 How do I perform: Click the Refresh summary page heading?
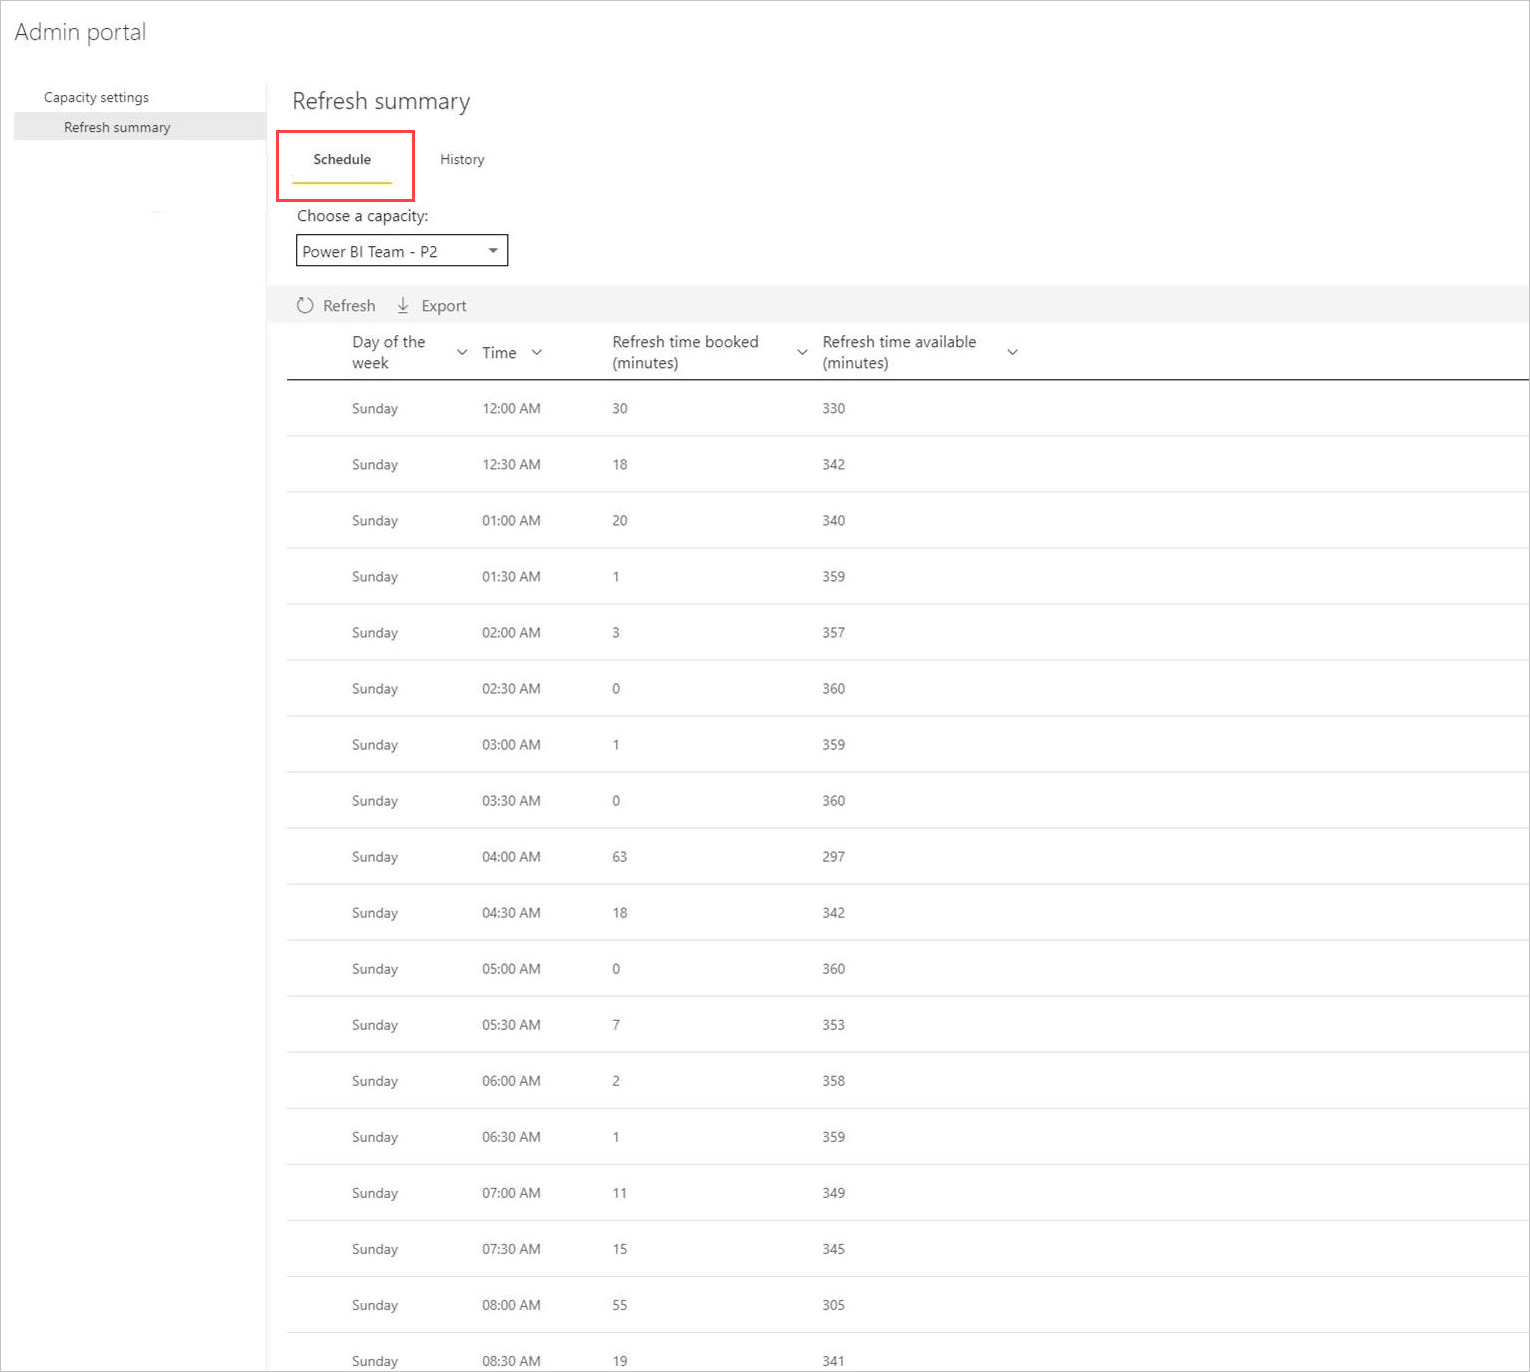(x=381, y=101)
